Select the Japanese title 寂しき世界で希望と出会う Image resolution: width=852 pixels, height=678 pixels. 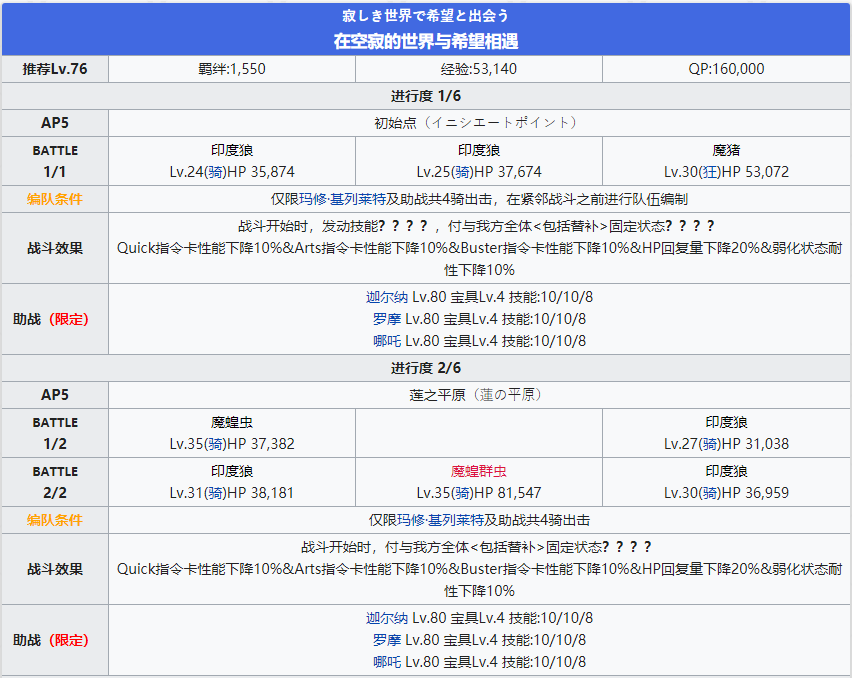pyautogui.click(x=425, y=16)
